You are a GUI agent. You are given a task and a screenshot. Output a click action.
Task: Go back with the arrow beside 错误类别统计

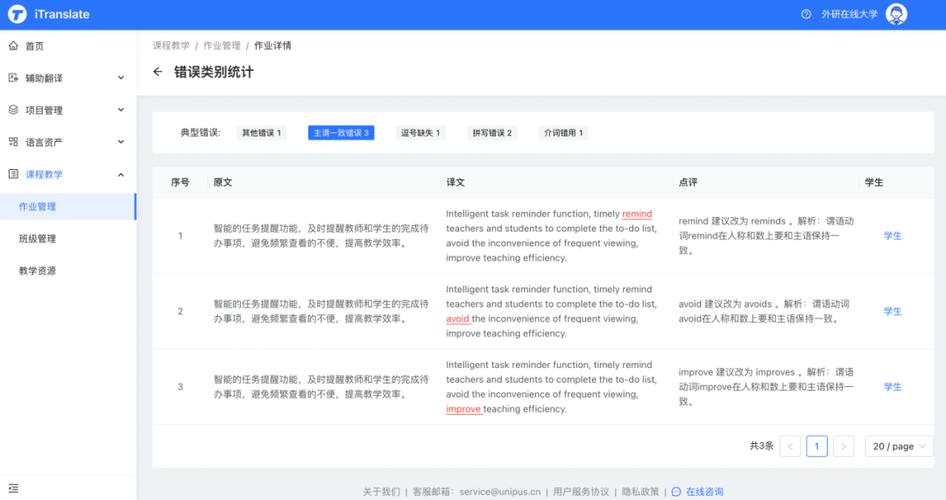click(x=158, y=72)
